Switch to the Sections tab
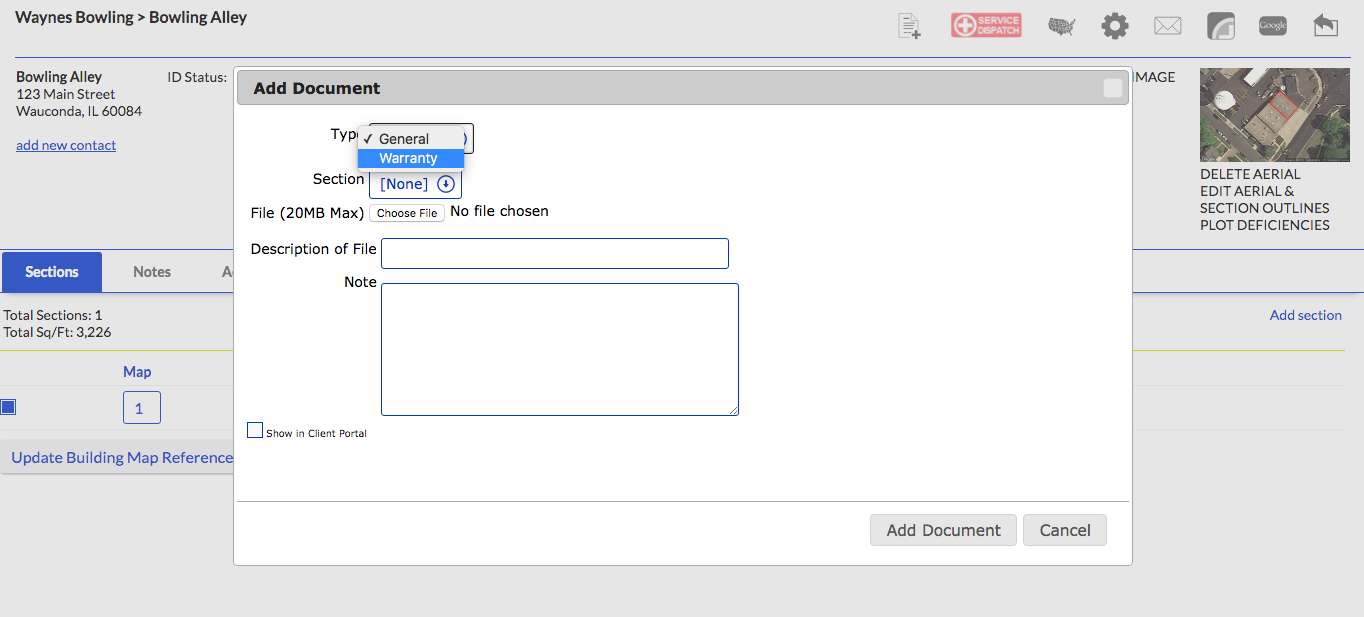This screenshot has width=1364, height=617. [52, 272]
